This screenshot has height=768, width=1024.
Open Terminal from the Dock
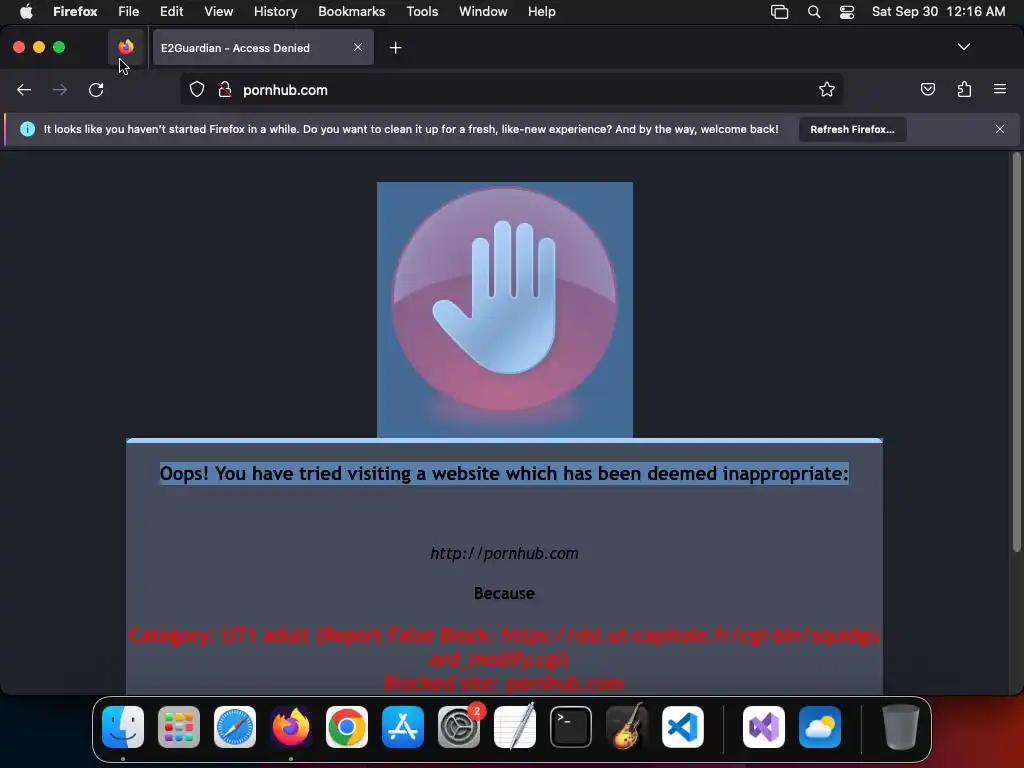click(571, 727)
